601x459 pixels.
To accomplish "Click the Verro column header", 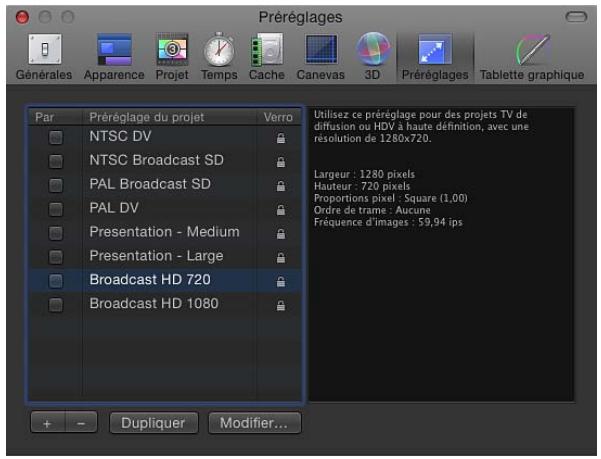I will point(279,117).
